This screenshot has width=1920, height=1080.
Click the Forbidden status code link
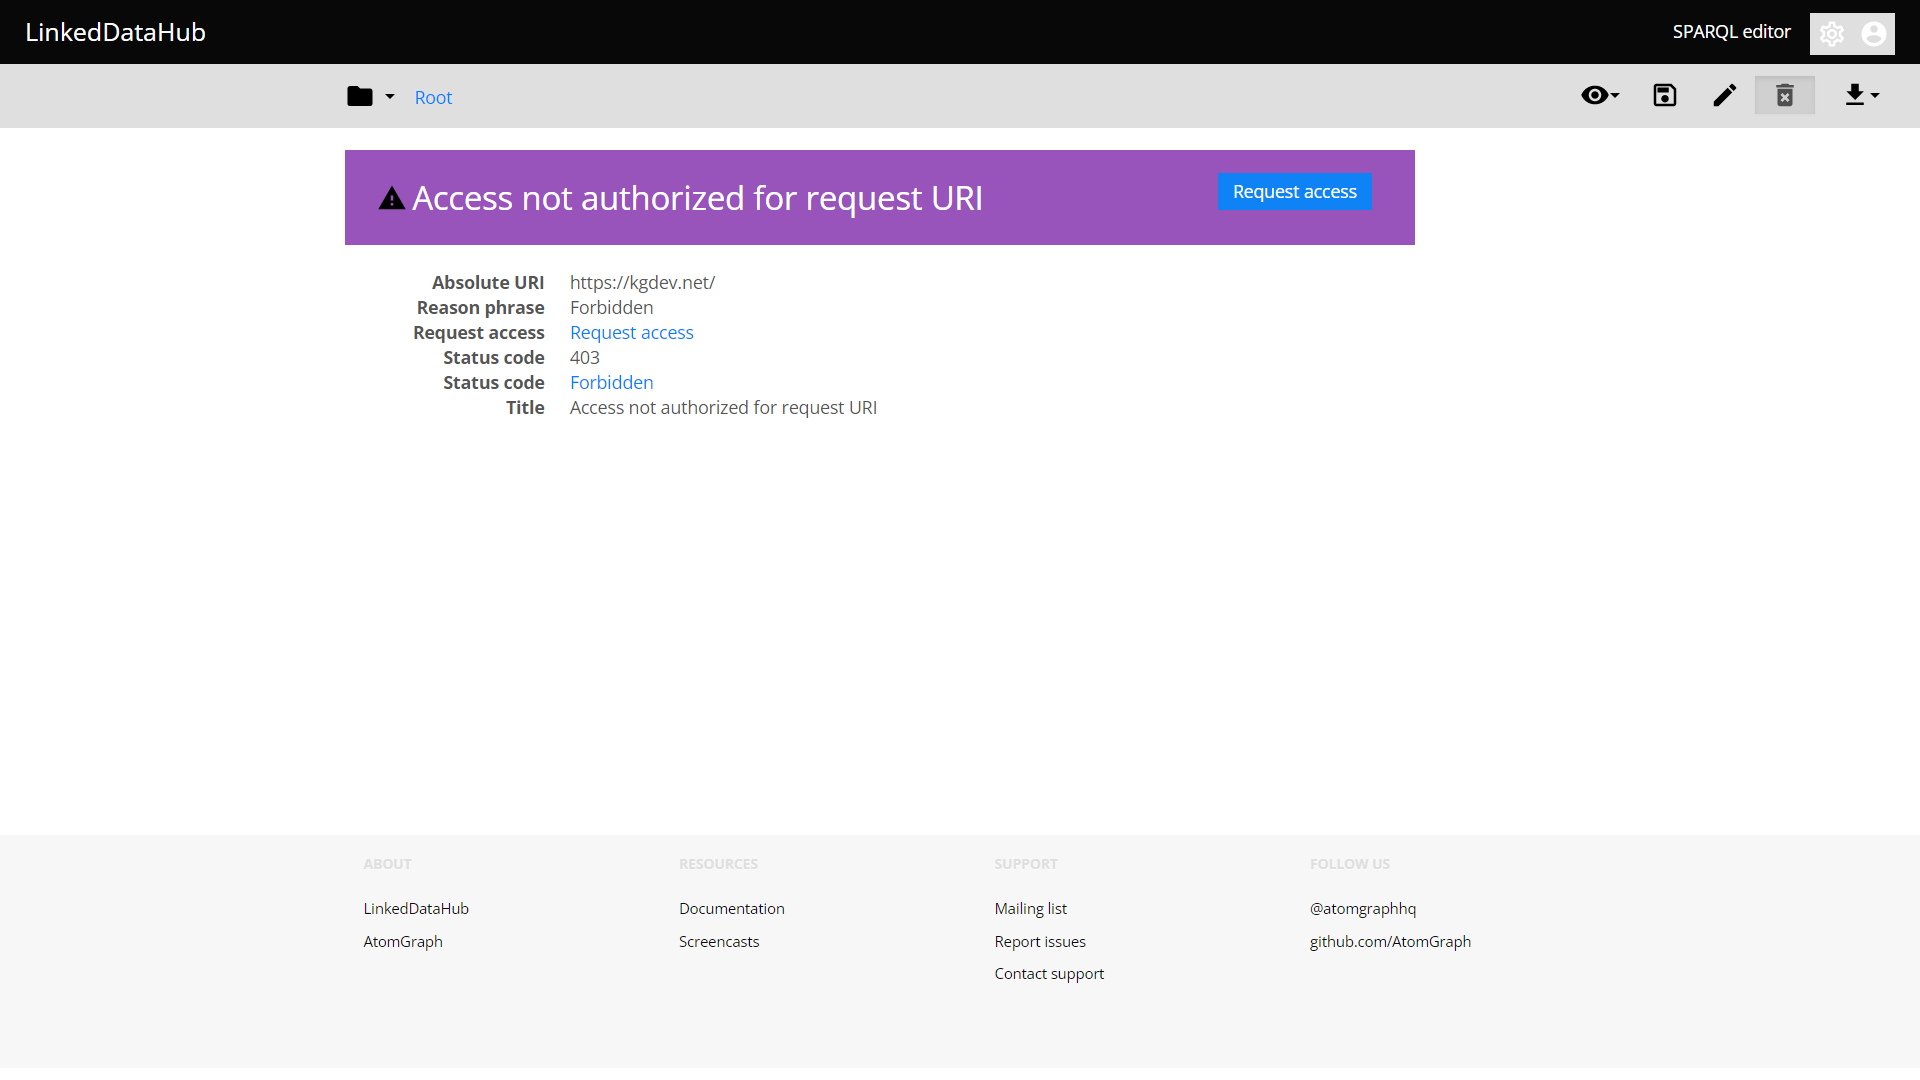coord(611,382)
